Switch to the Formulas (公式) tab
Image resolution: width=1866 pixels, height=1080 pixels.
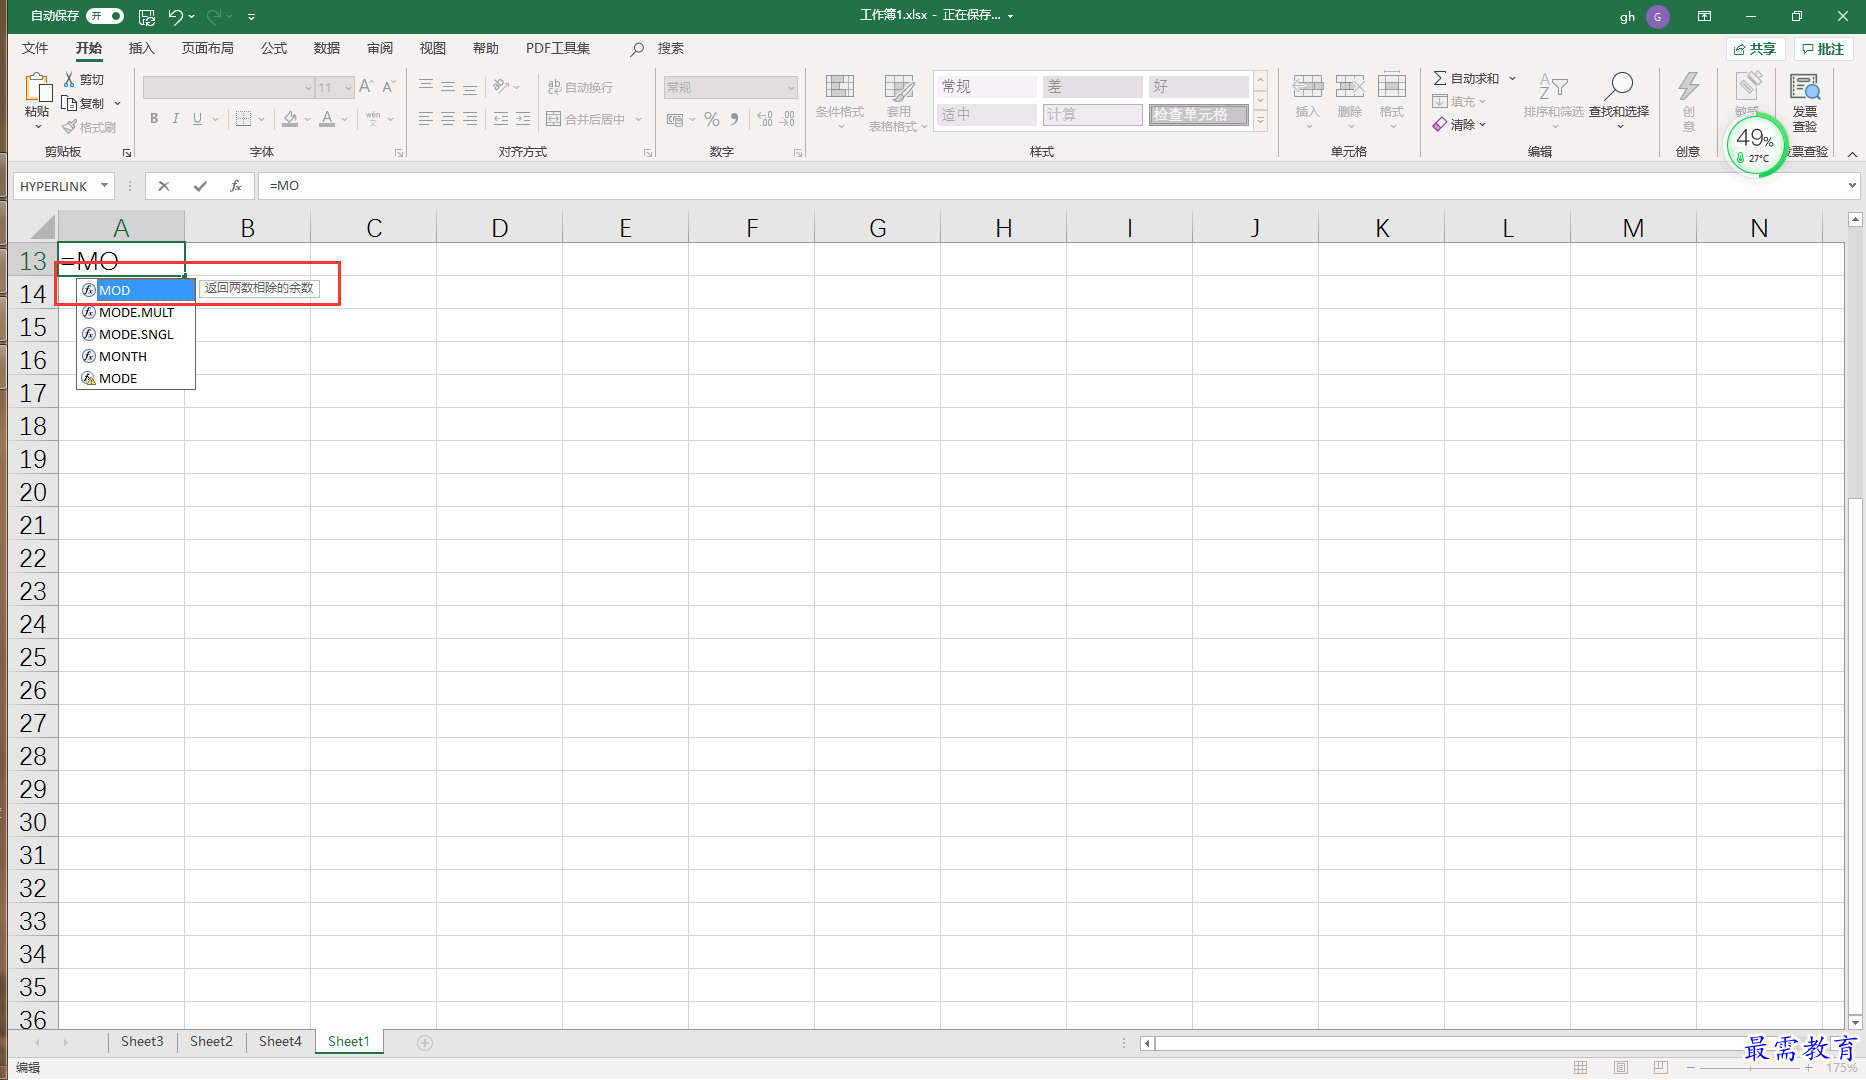(274, 48)
